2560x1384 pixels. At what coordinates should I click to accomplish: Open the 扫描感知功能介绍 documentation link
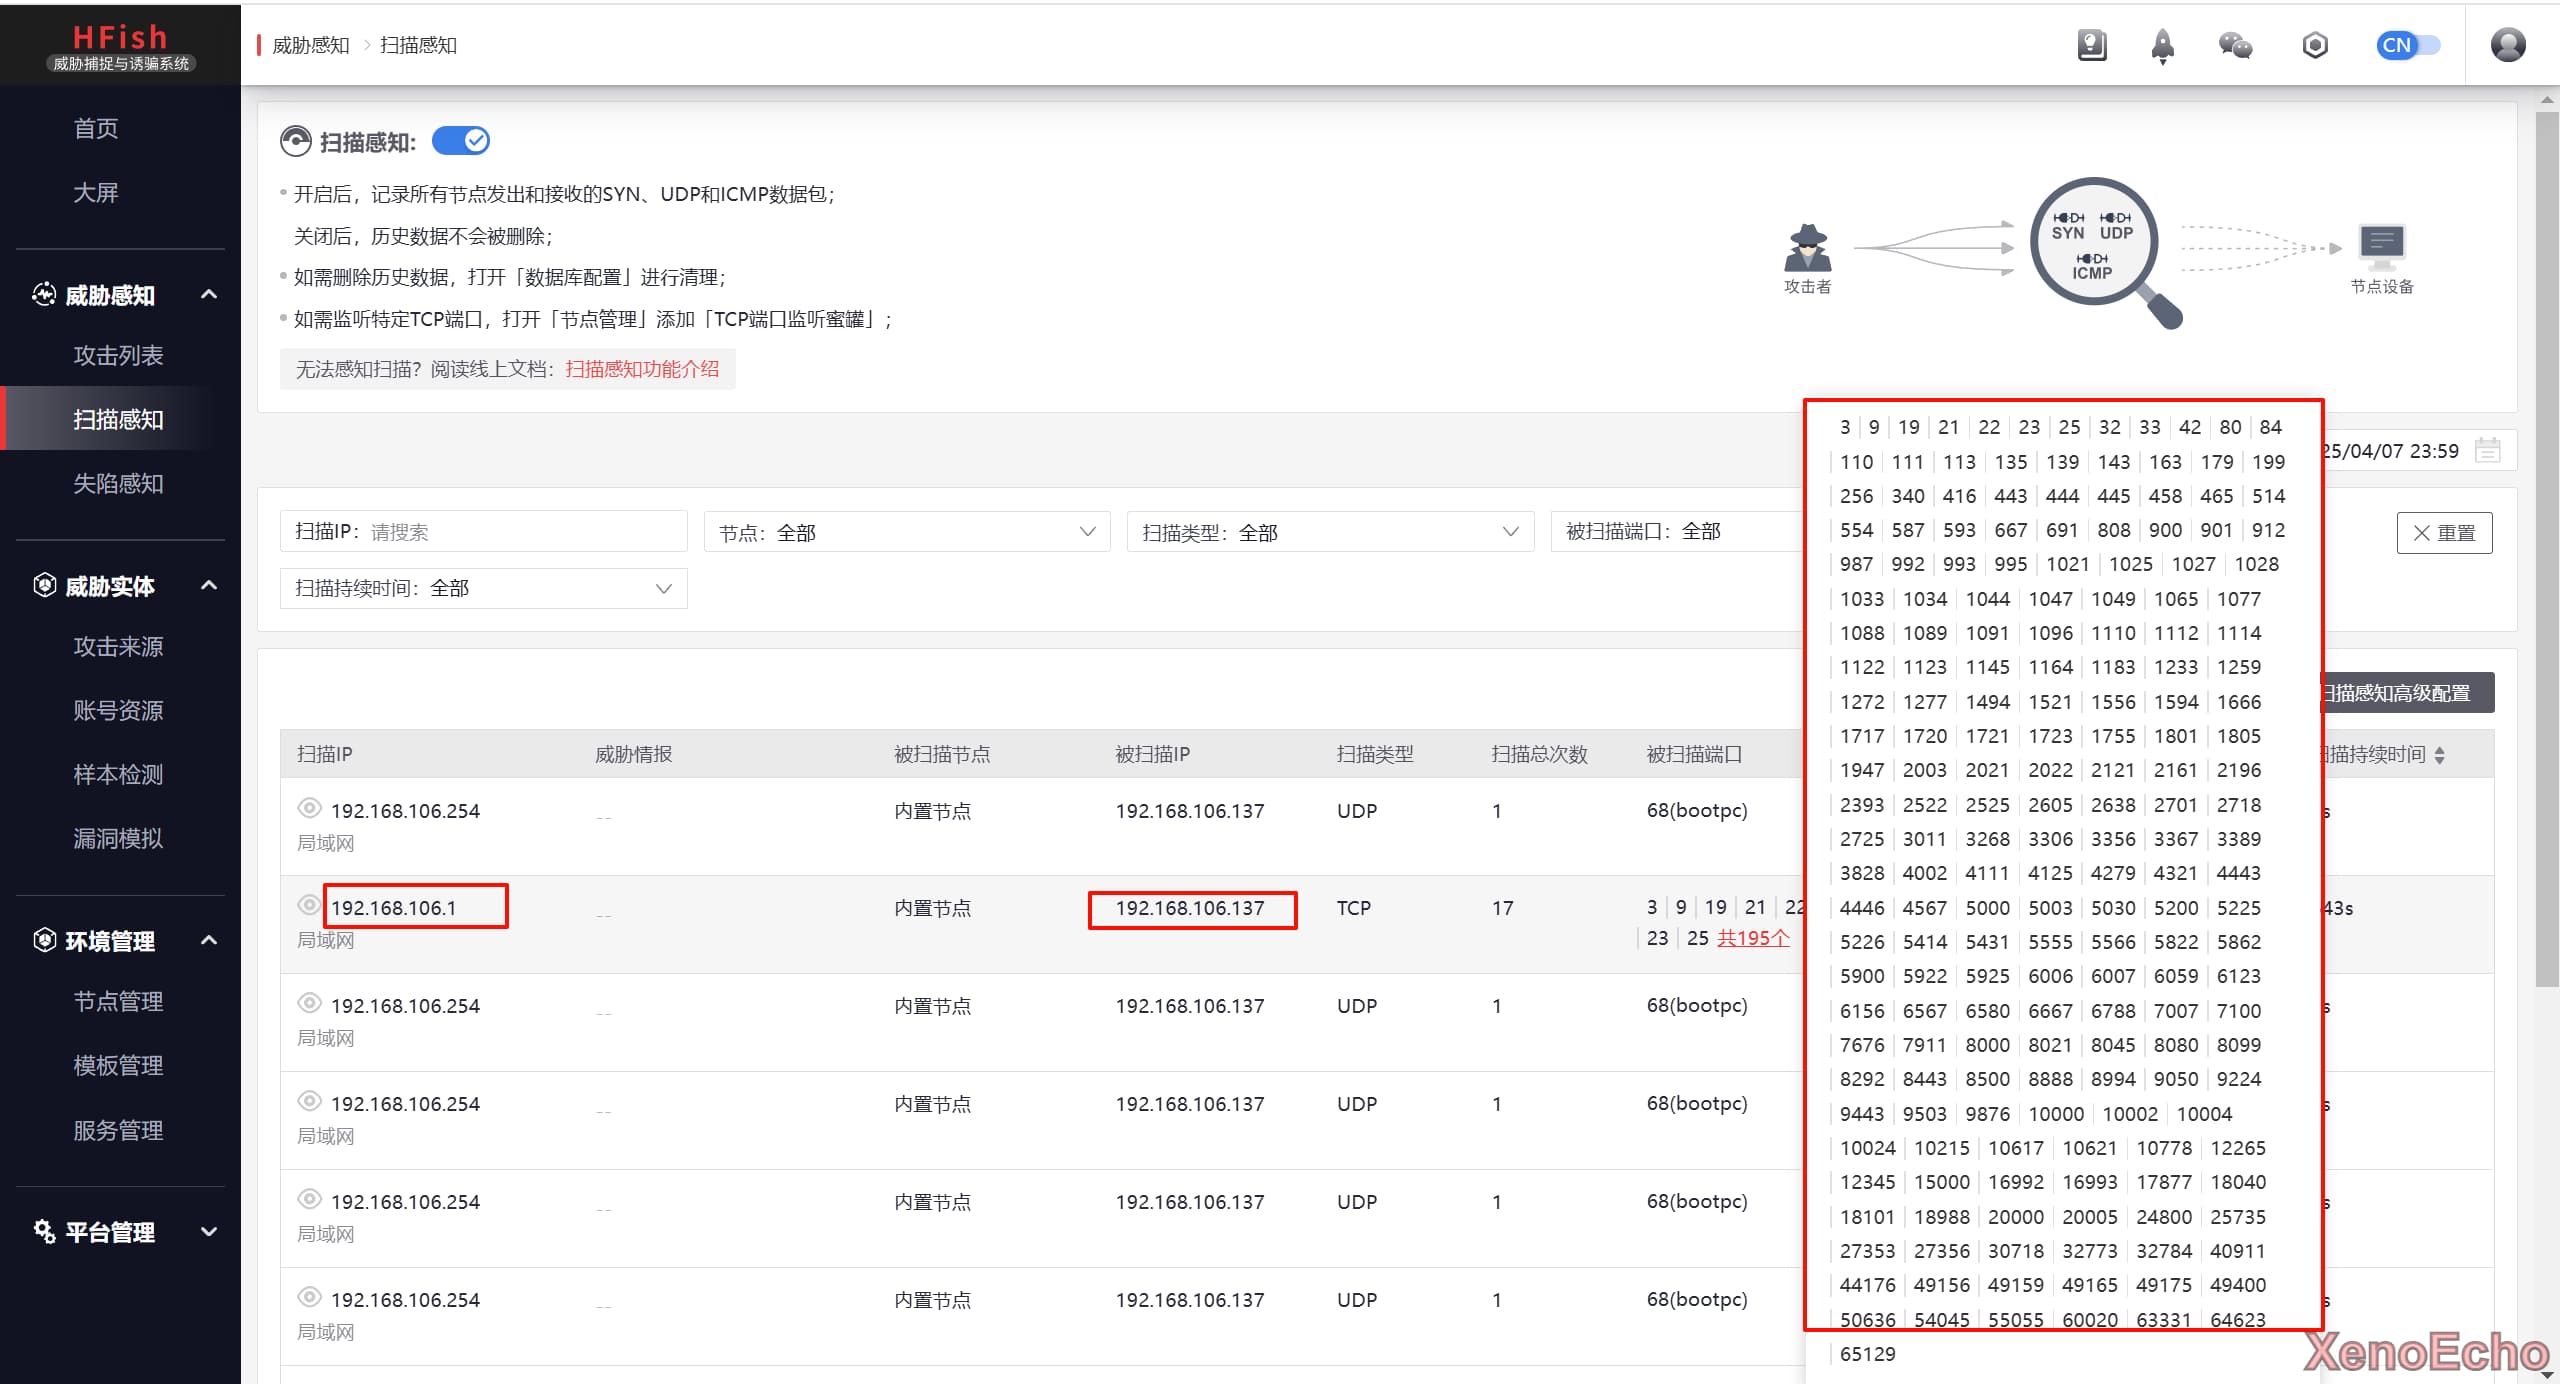(642, 369)
